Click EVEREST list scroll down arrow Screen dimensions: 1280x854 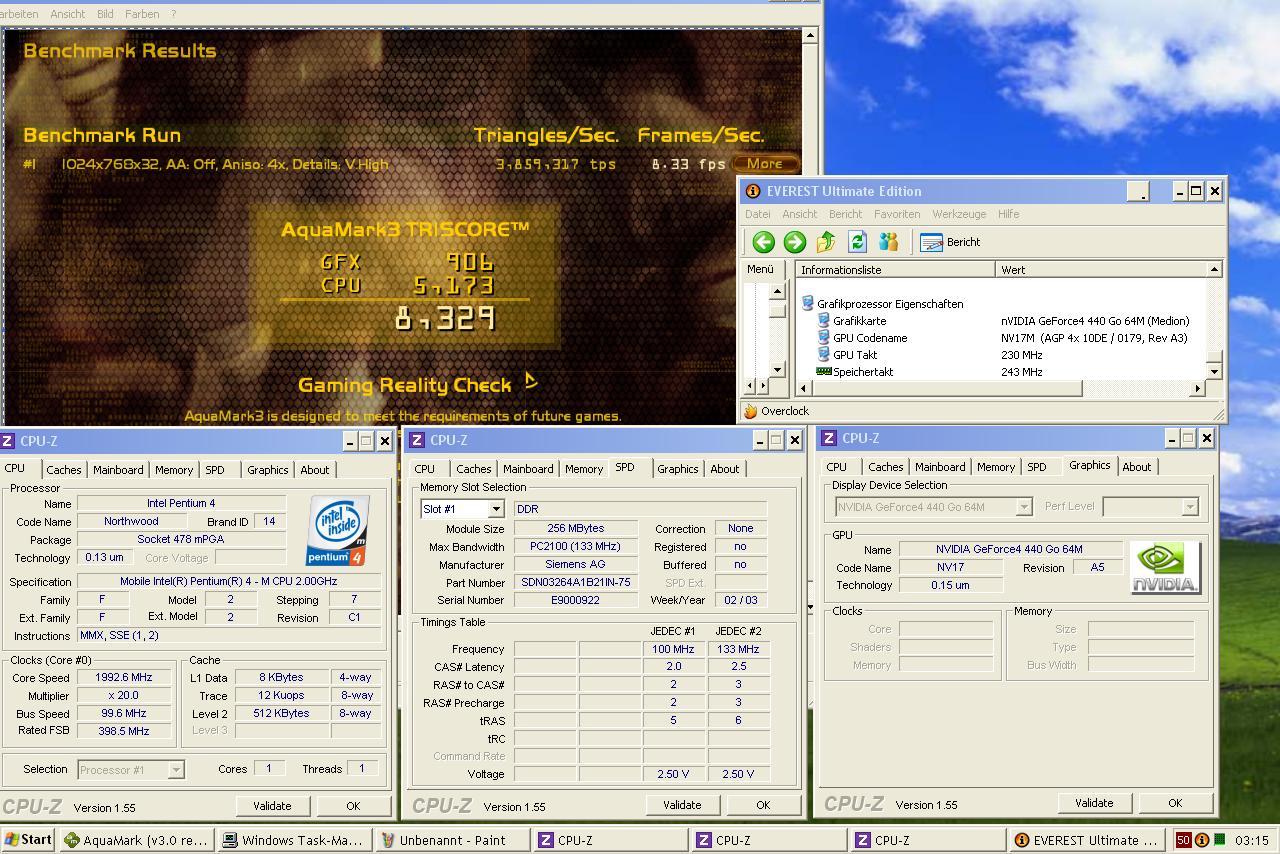pos(1214,371)
